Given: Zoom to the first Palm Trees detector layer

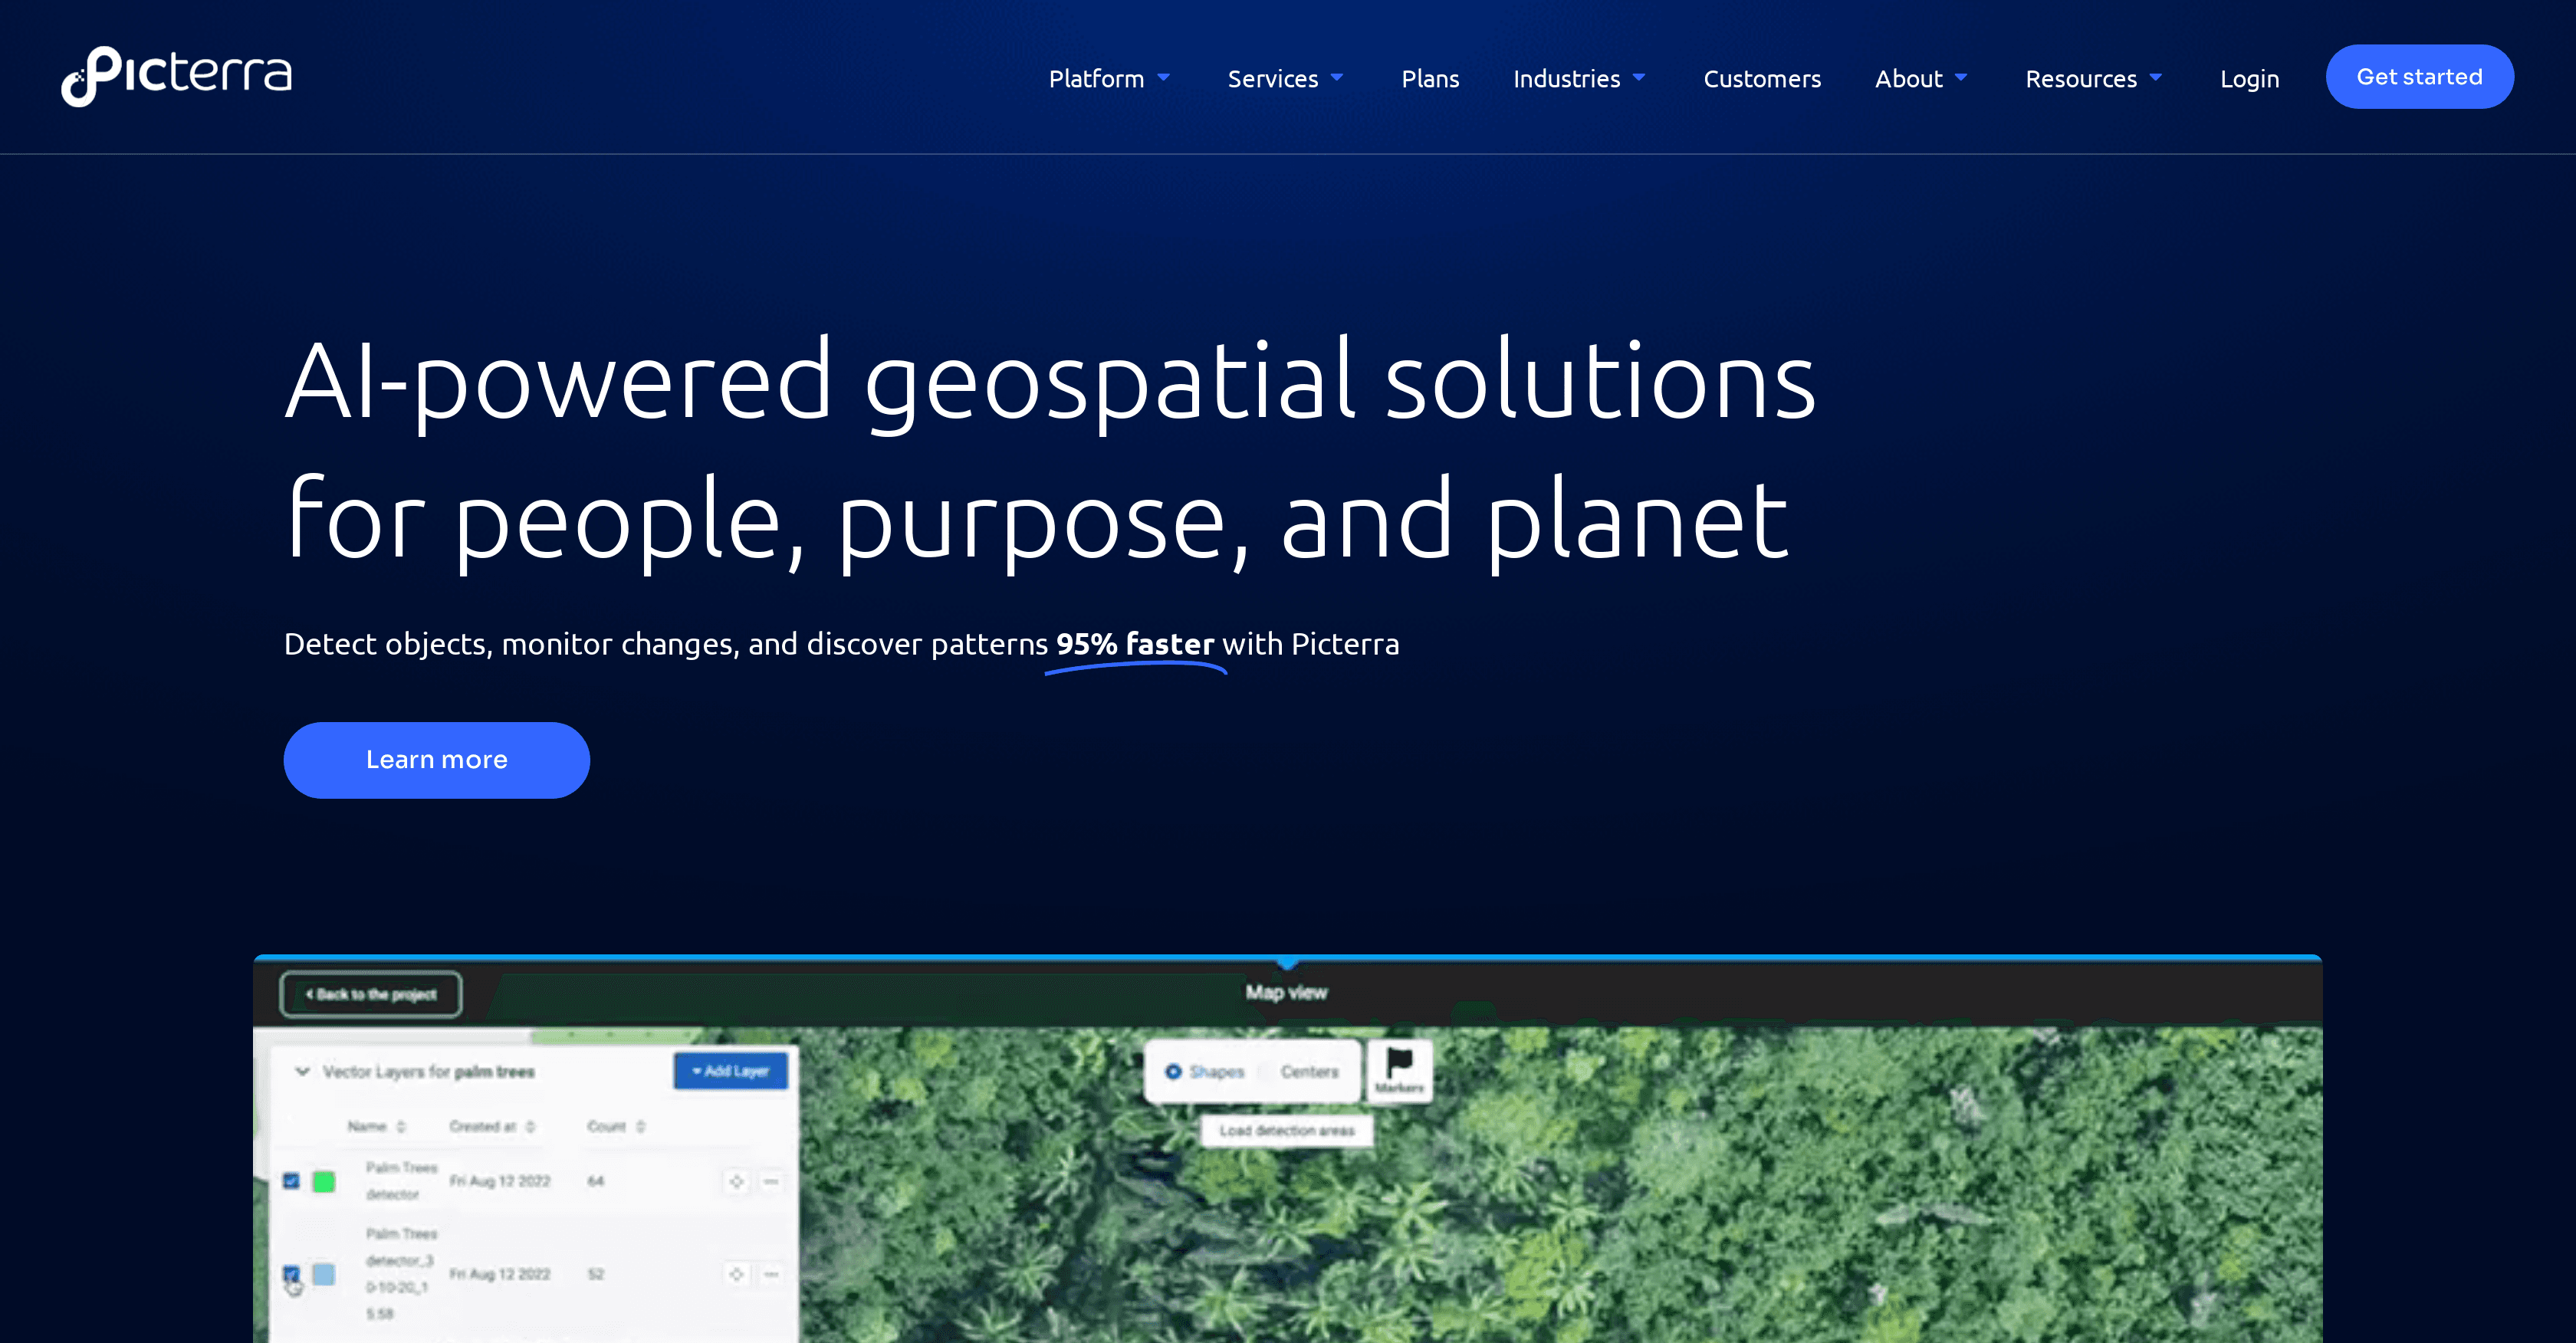Looking at the screenshot, I should 736,1181.
